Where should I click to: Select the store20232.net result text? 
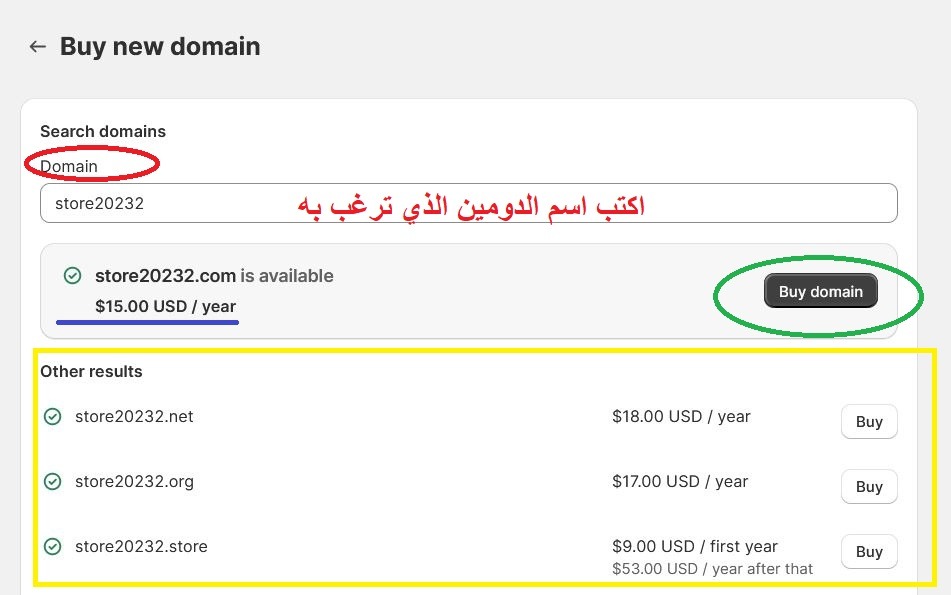pos(134,417)
